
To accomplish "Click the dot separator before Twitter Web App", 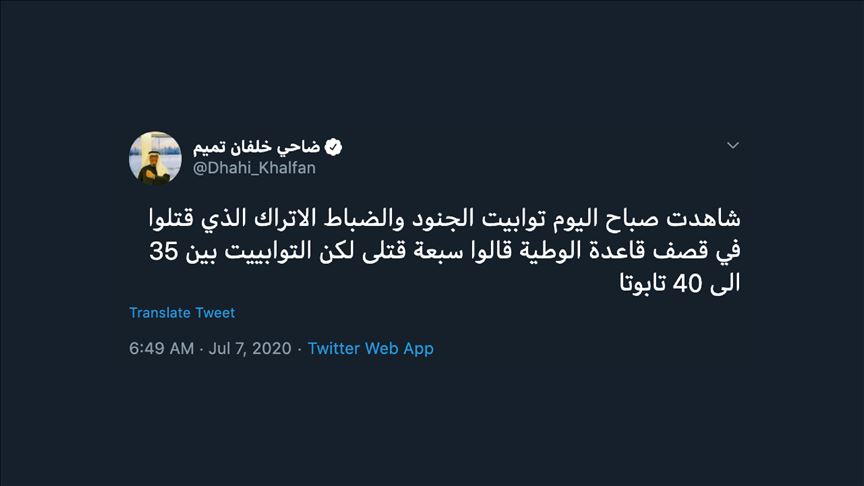I will pyautogui.click(x=300, y=349).
